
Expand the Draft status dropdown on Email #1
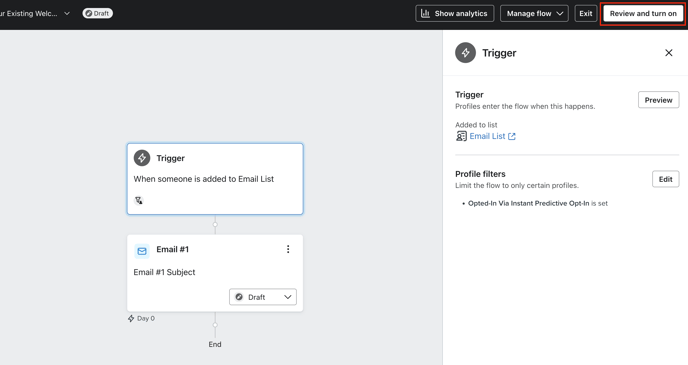(x=263, y=297)
